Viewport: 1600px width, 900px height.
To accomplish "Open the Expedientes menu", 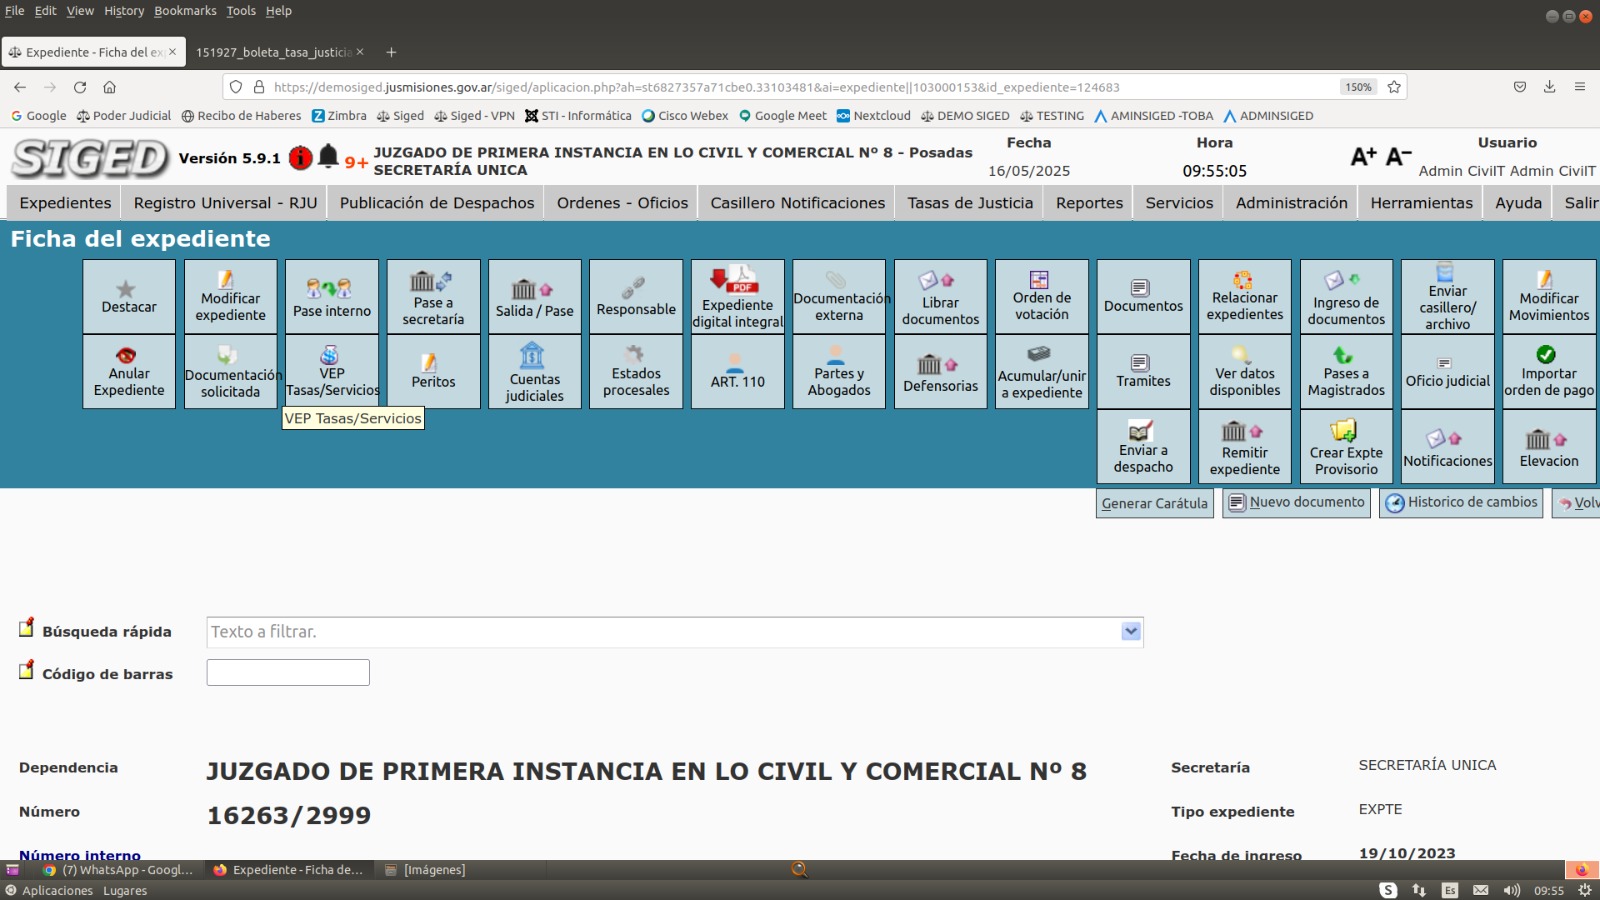I will coord(65,203).
